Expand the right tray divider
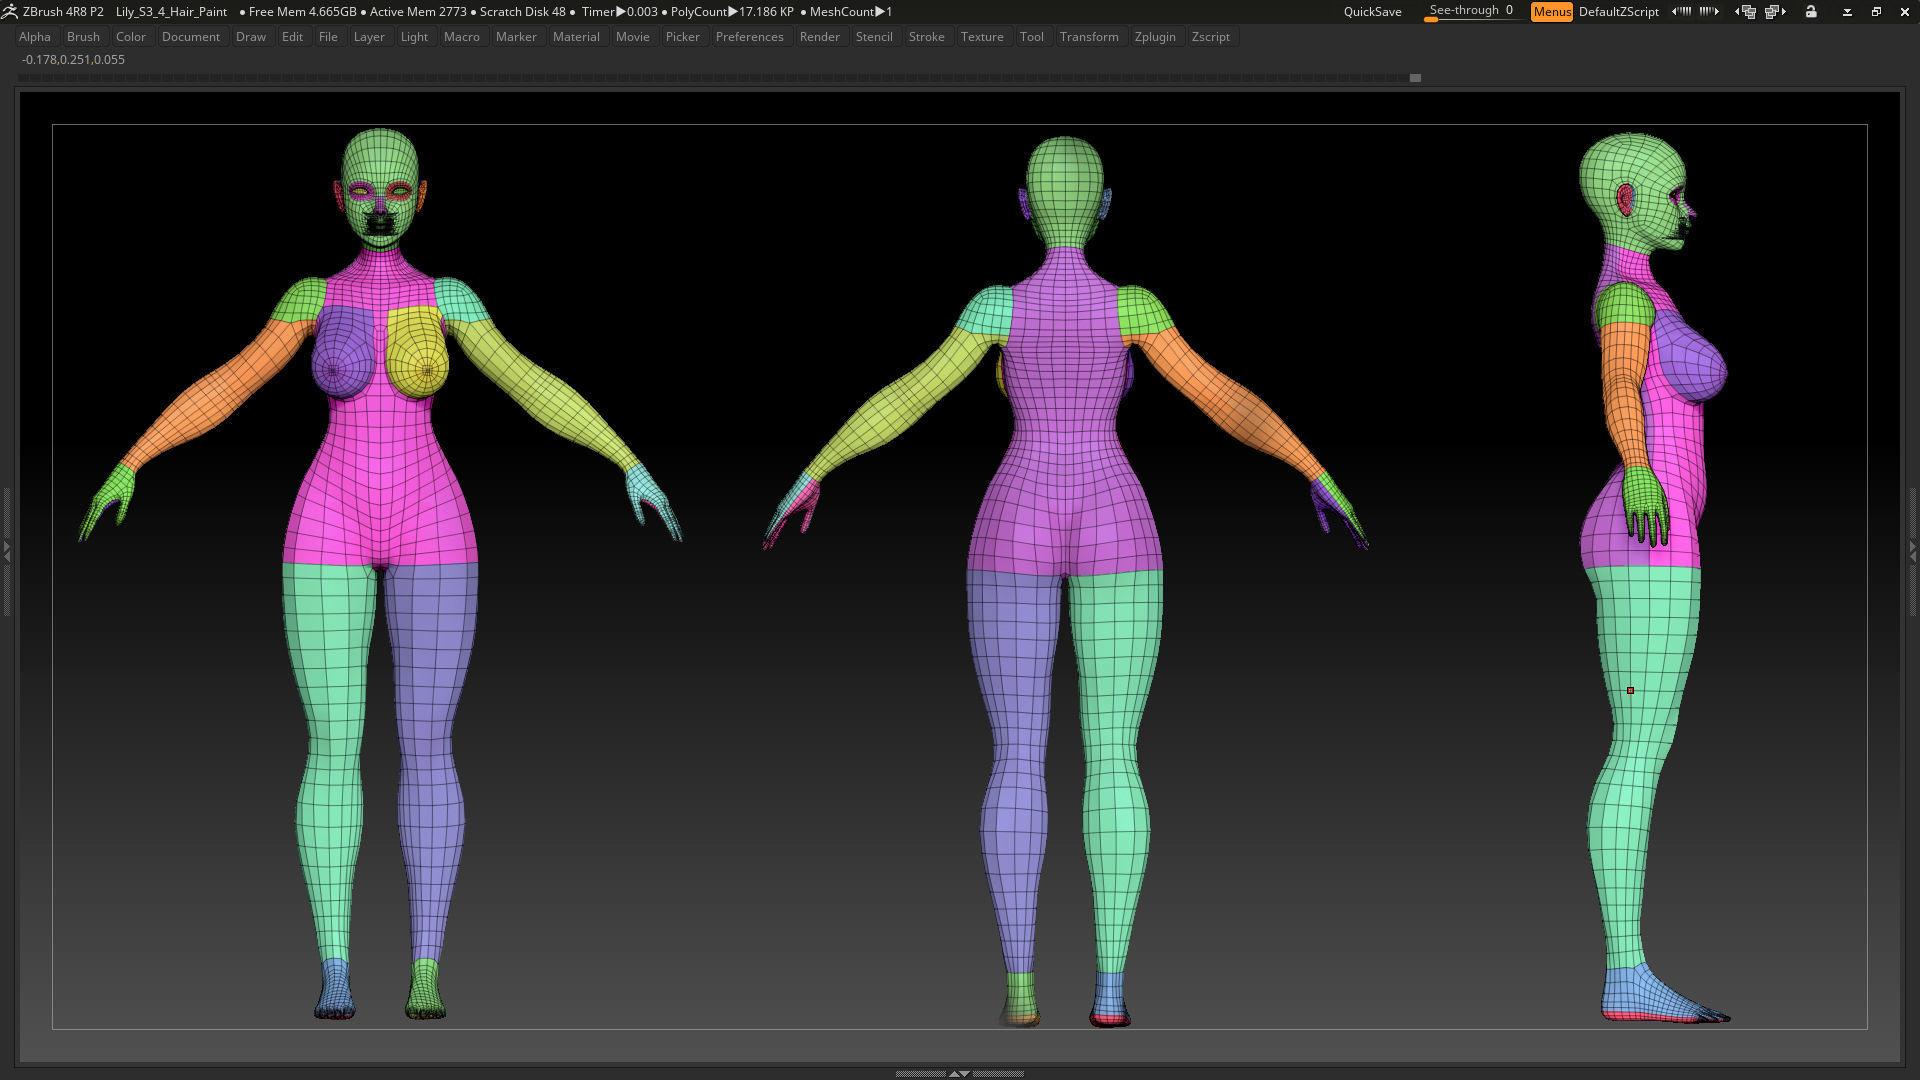 [1913, 551]
